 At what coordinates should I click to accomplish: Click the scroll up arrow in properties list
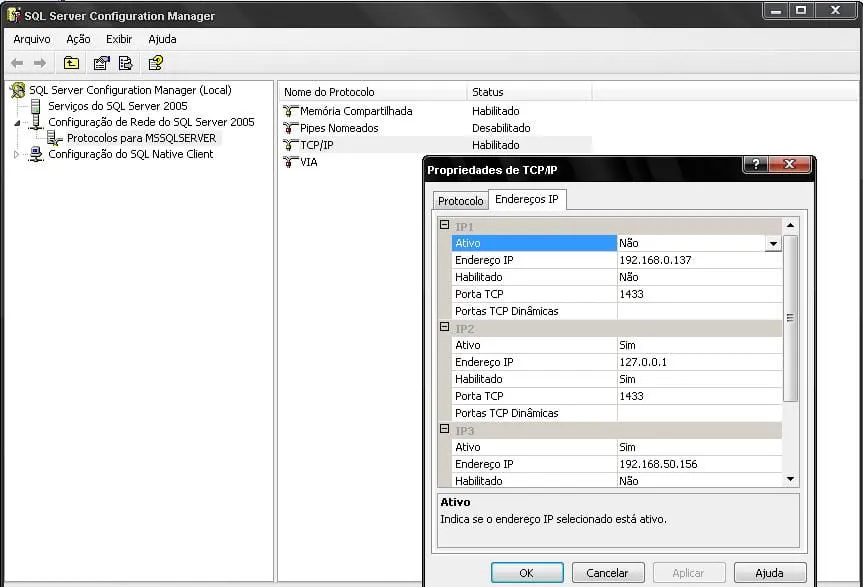pyautogui.click(x=790, y=226)
